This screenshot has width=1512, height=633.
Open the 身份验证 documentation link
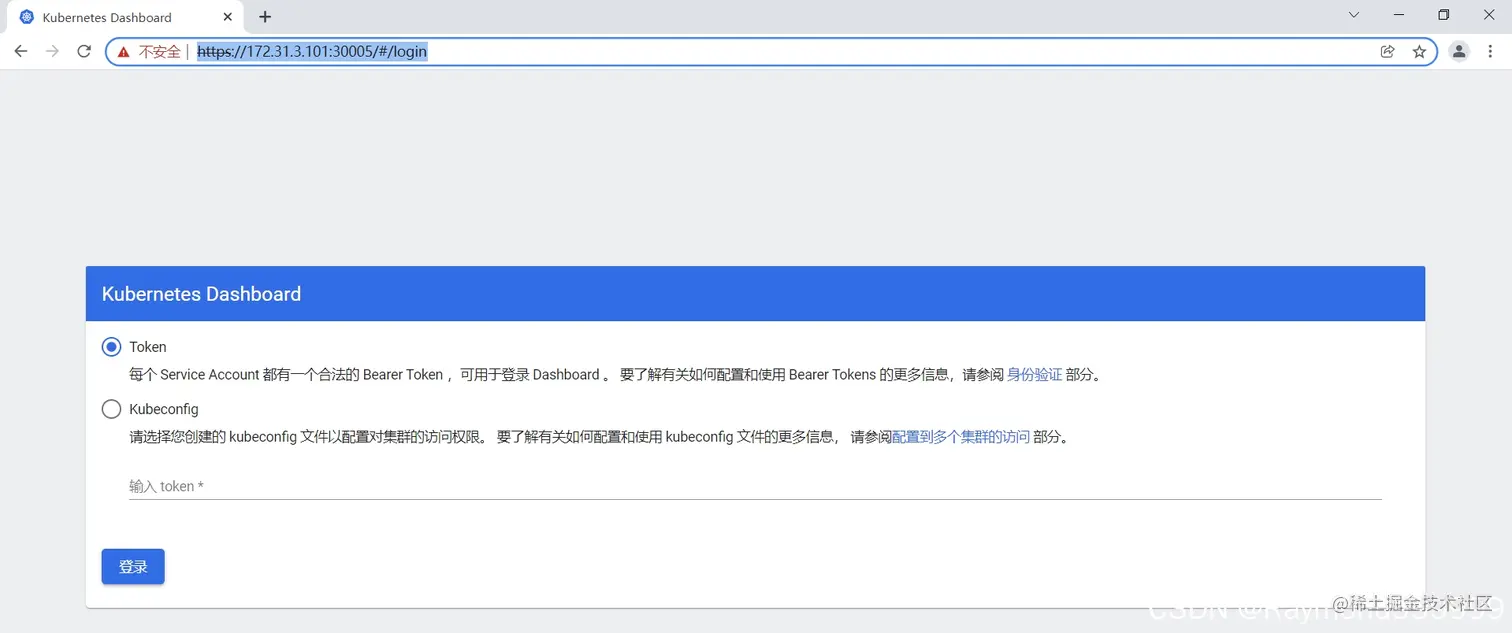[1034, 373]
